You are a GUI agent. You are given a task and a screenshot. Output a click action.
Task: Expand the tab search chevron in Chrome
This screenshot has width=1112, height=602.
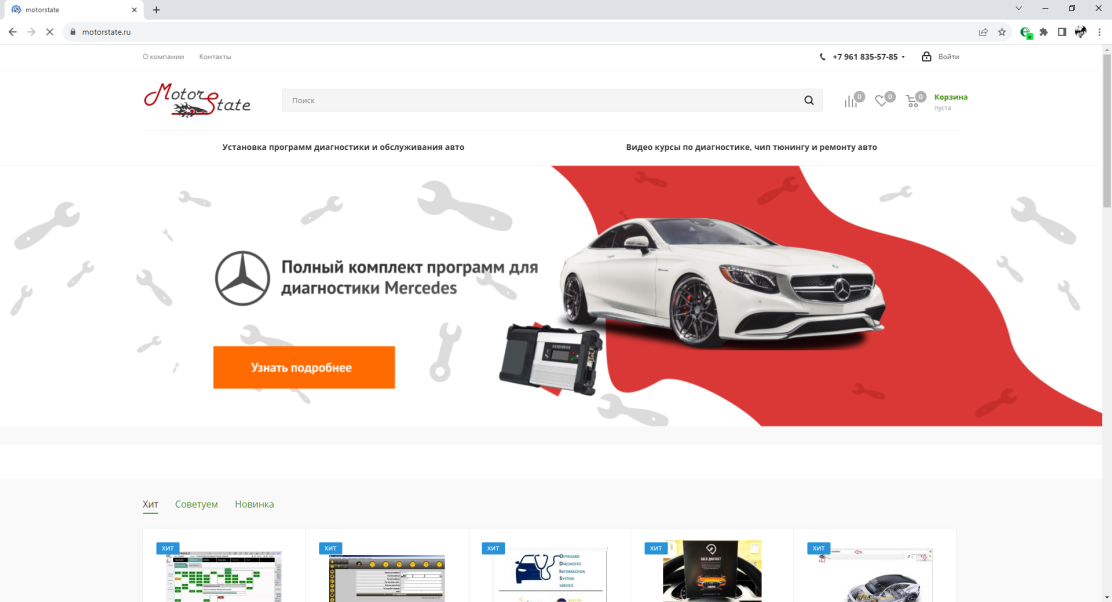point(1018,9)
